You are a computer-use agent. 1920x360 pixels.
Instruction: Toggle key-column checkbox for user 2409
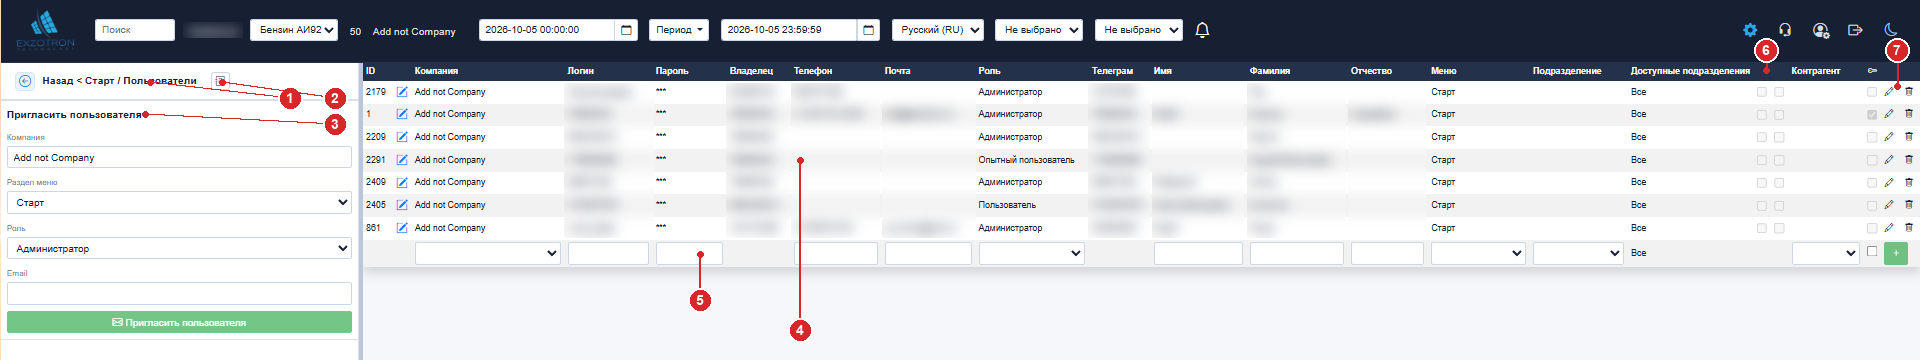(1872, 182)
